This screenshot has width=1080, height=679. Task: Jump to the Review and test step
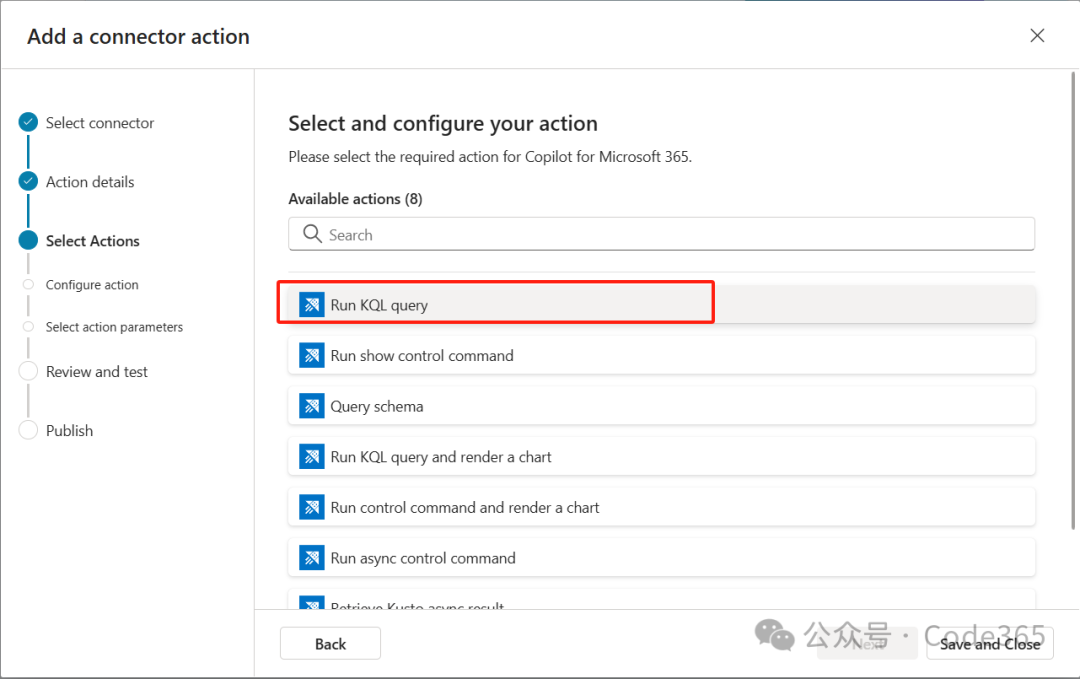pos(96,372)
